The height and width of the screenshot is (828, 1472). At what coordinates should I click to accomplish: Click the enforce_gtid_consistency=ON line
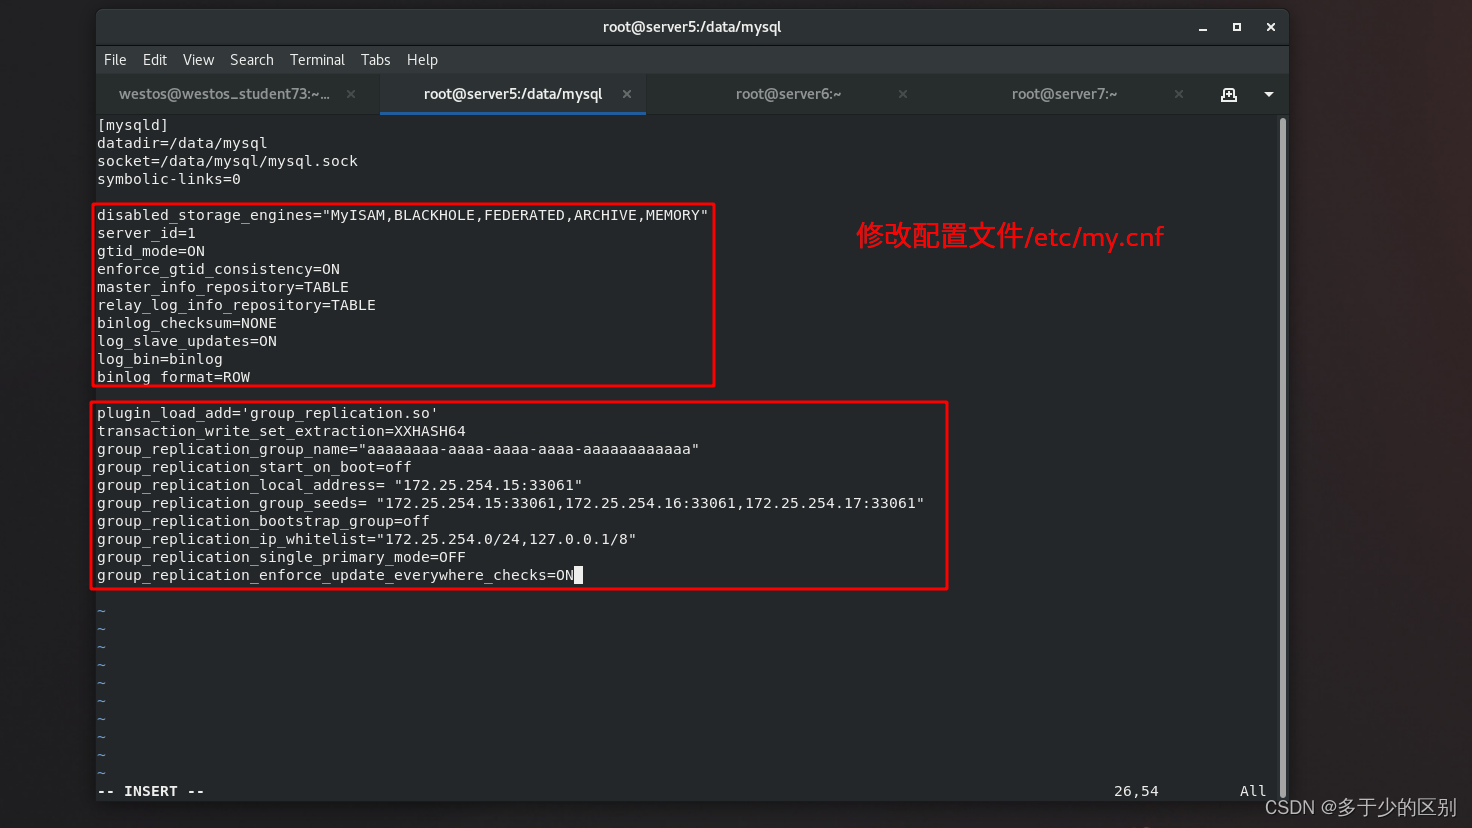point(218,269)
